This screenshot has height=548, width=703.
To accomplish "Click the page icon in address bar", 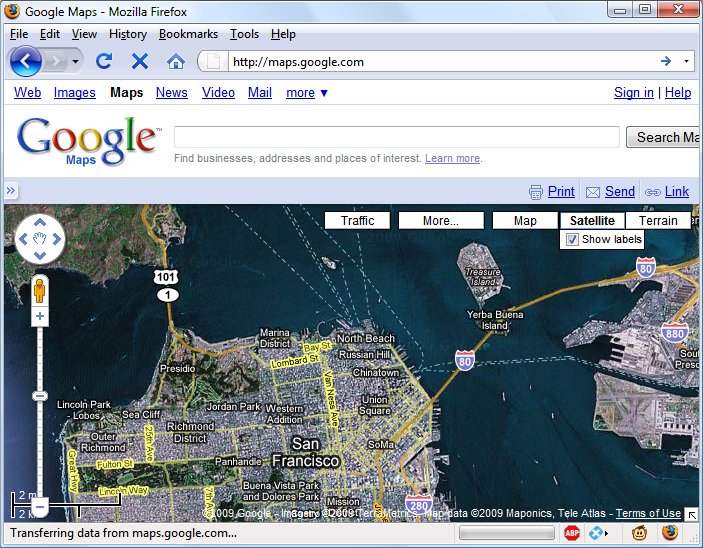I will (213, 61).
